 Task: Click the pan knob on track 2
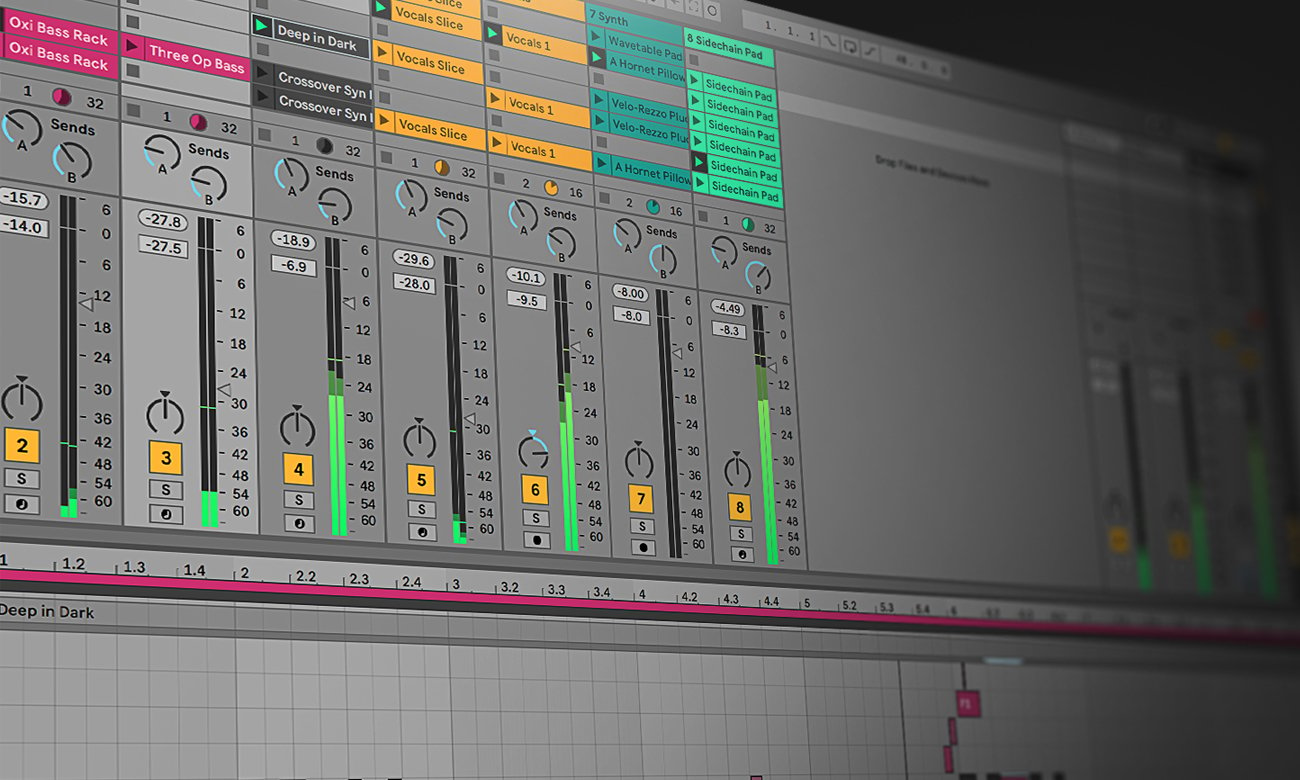[x=21, y=400]
